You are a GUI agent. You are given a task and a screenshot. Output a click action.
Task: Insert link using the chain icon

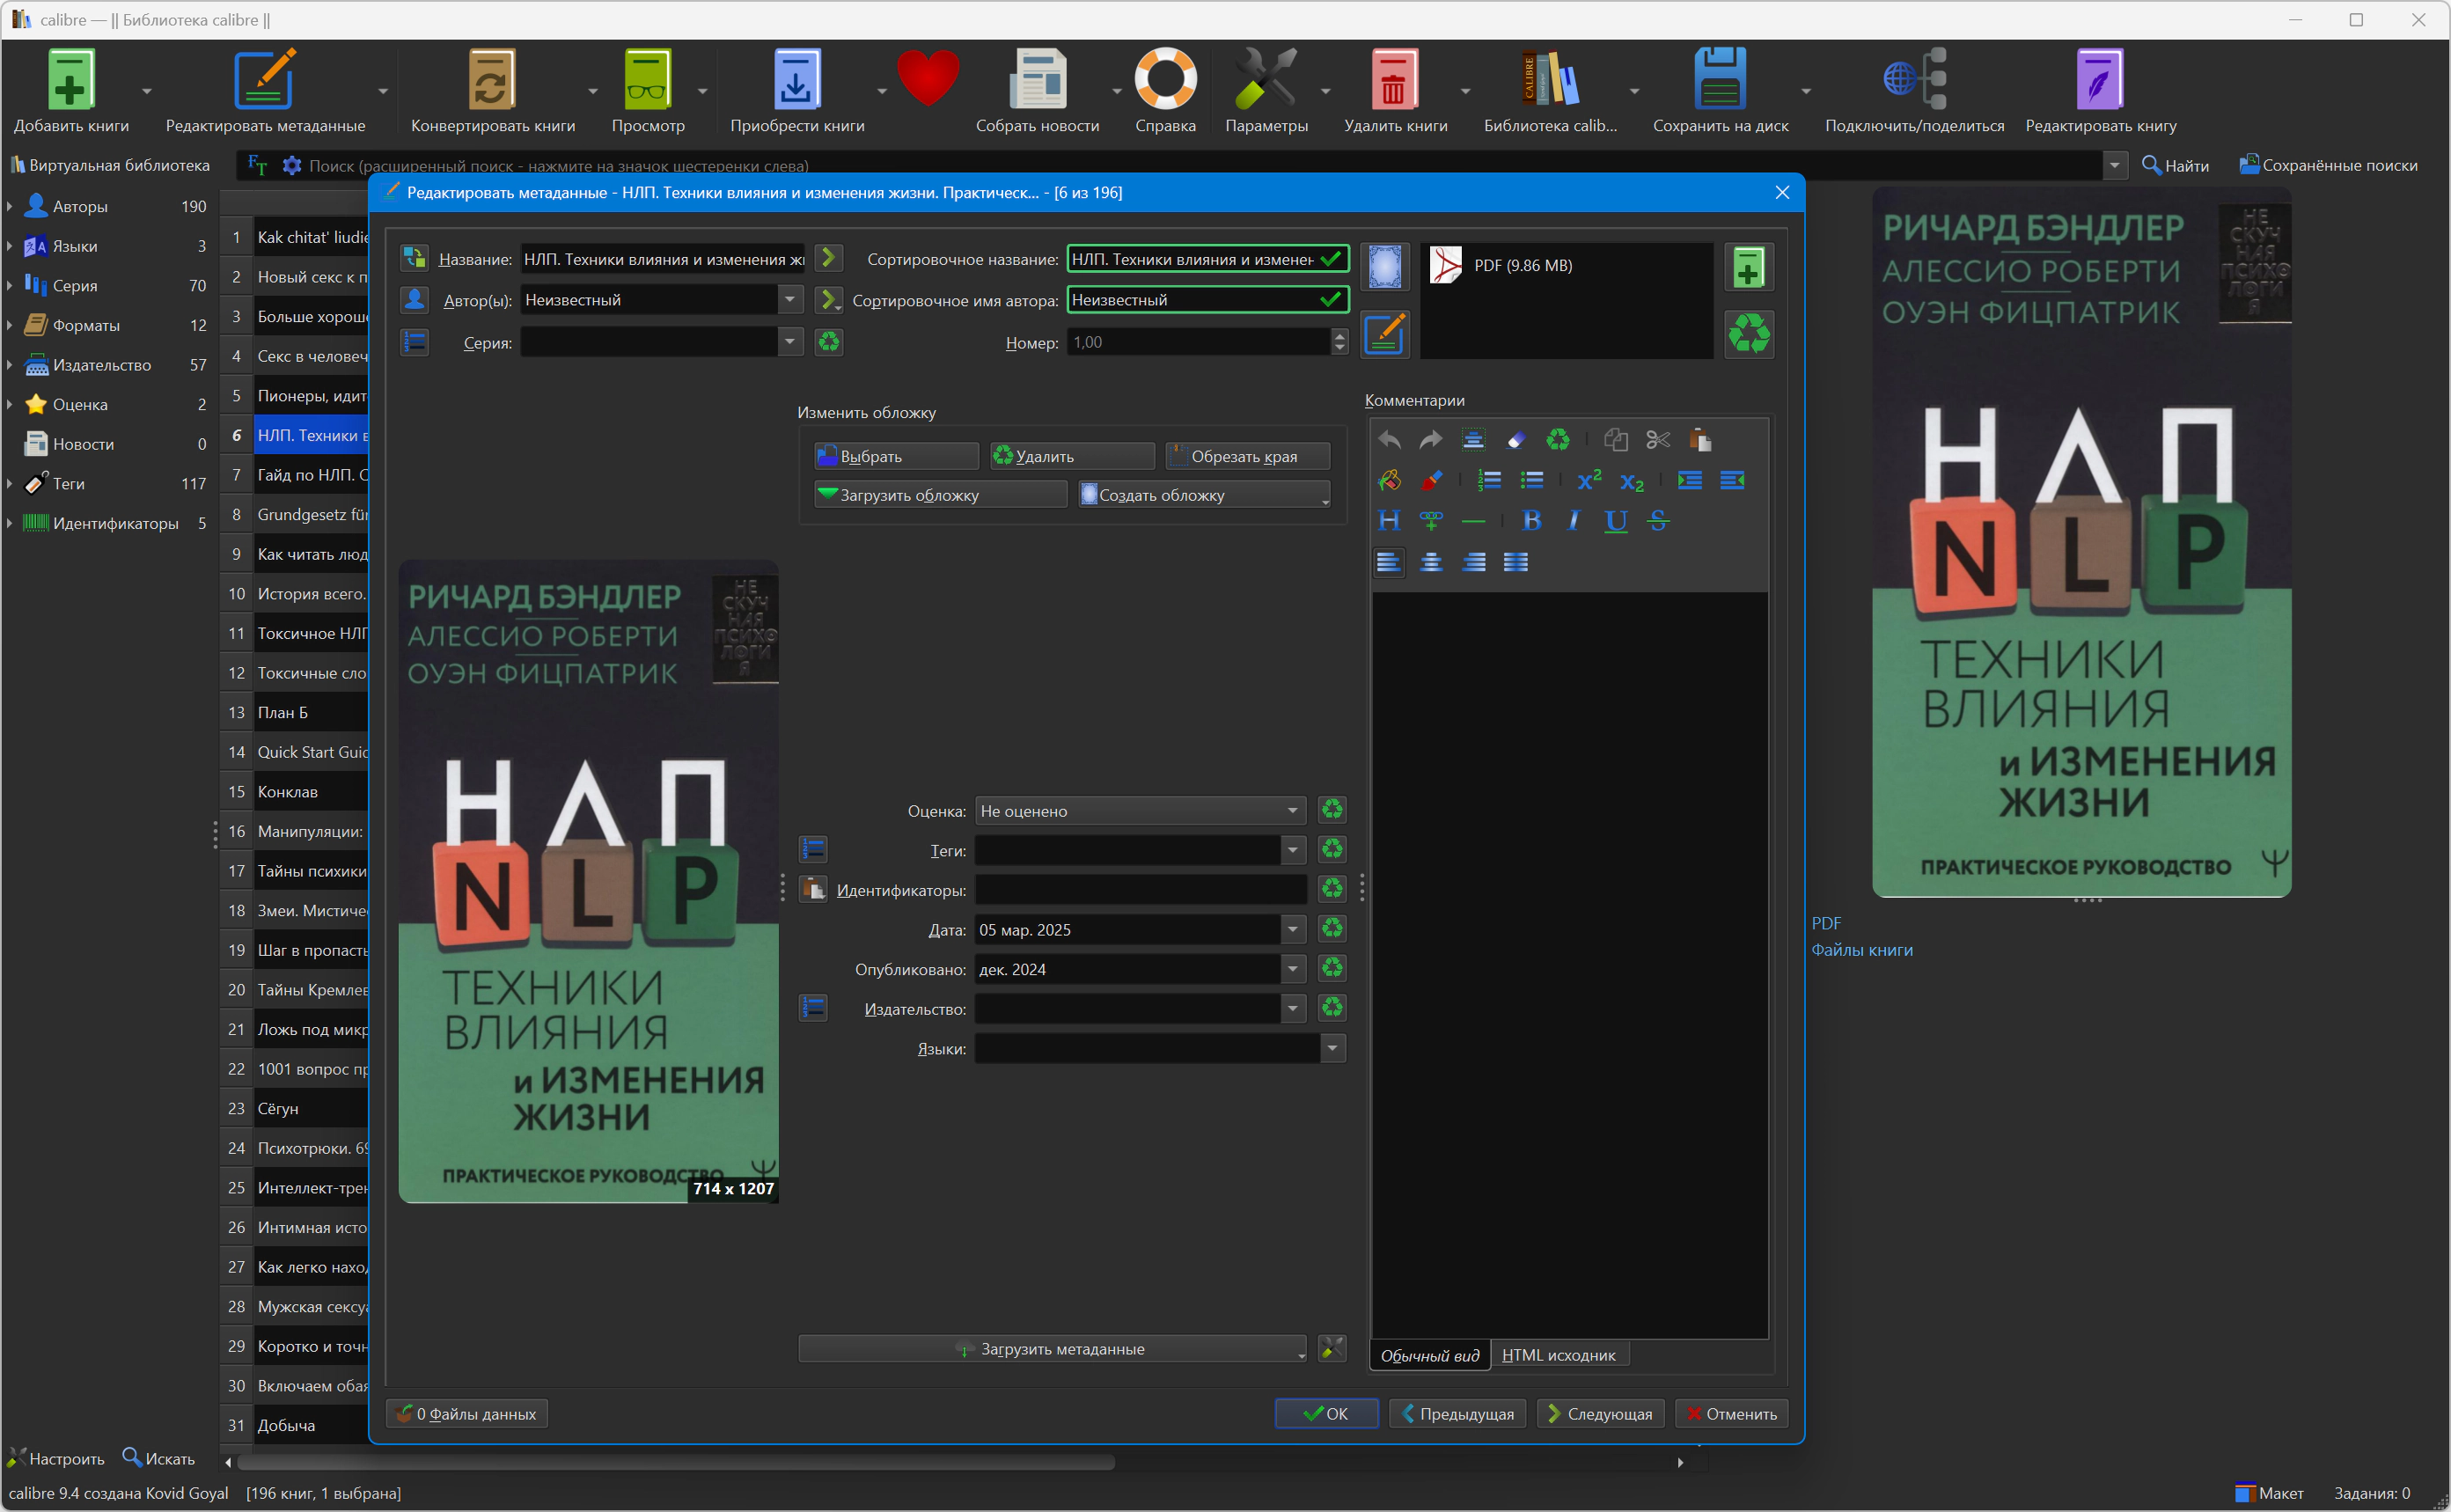[1431, 520]
